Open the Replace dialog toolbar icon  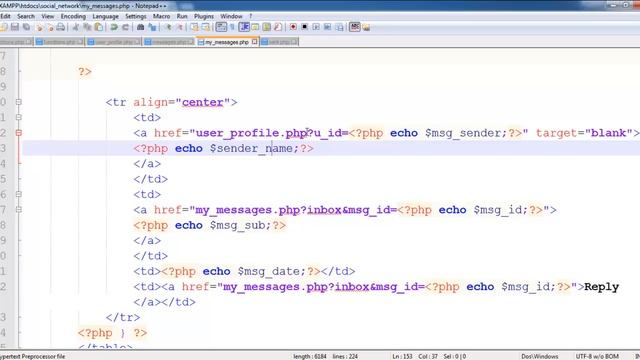pos(152,27)
